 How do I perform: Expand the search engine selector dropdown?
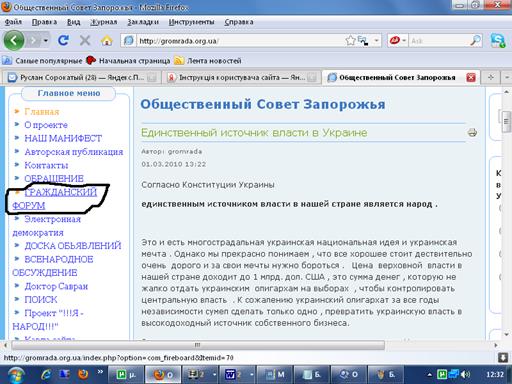point(404,41)
